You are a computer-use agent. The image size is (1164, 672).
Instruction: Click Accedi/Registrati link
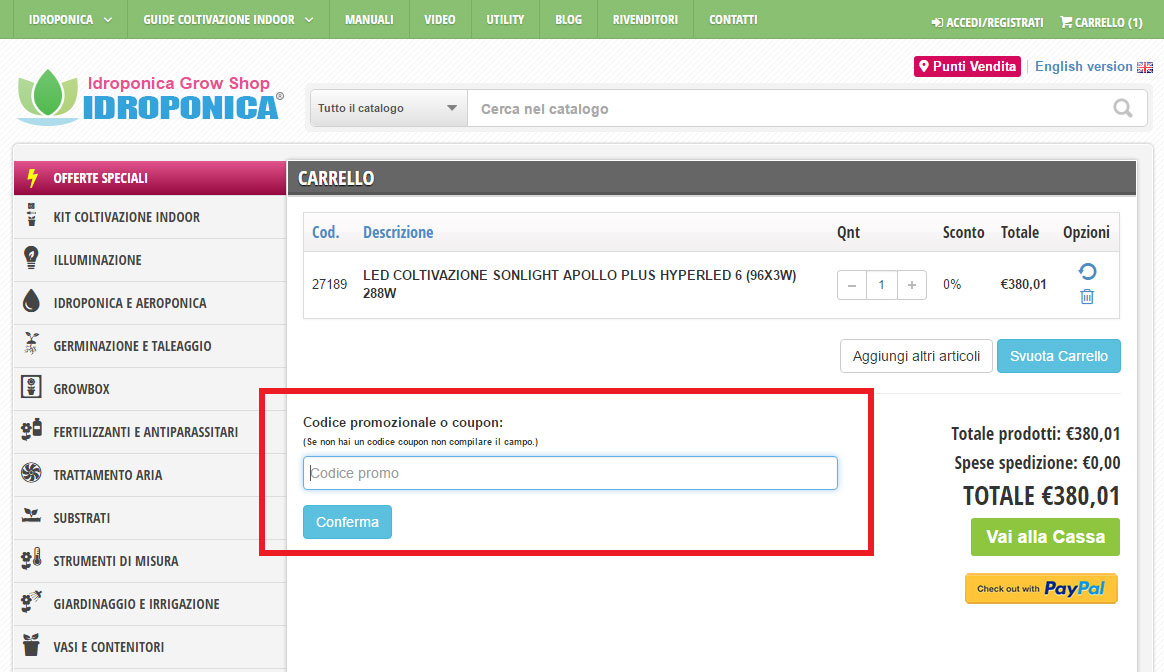(x=987, y=22)
